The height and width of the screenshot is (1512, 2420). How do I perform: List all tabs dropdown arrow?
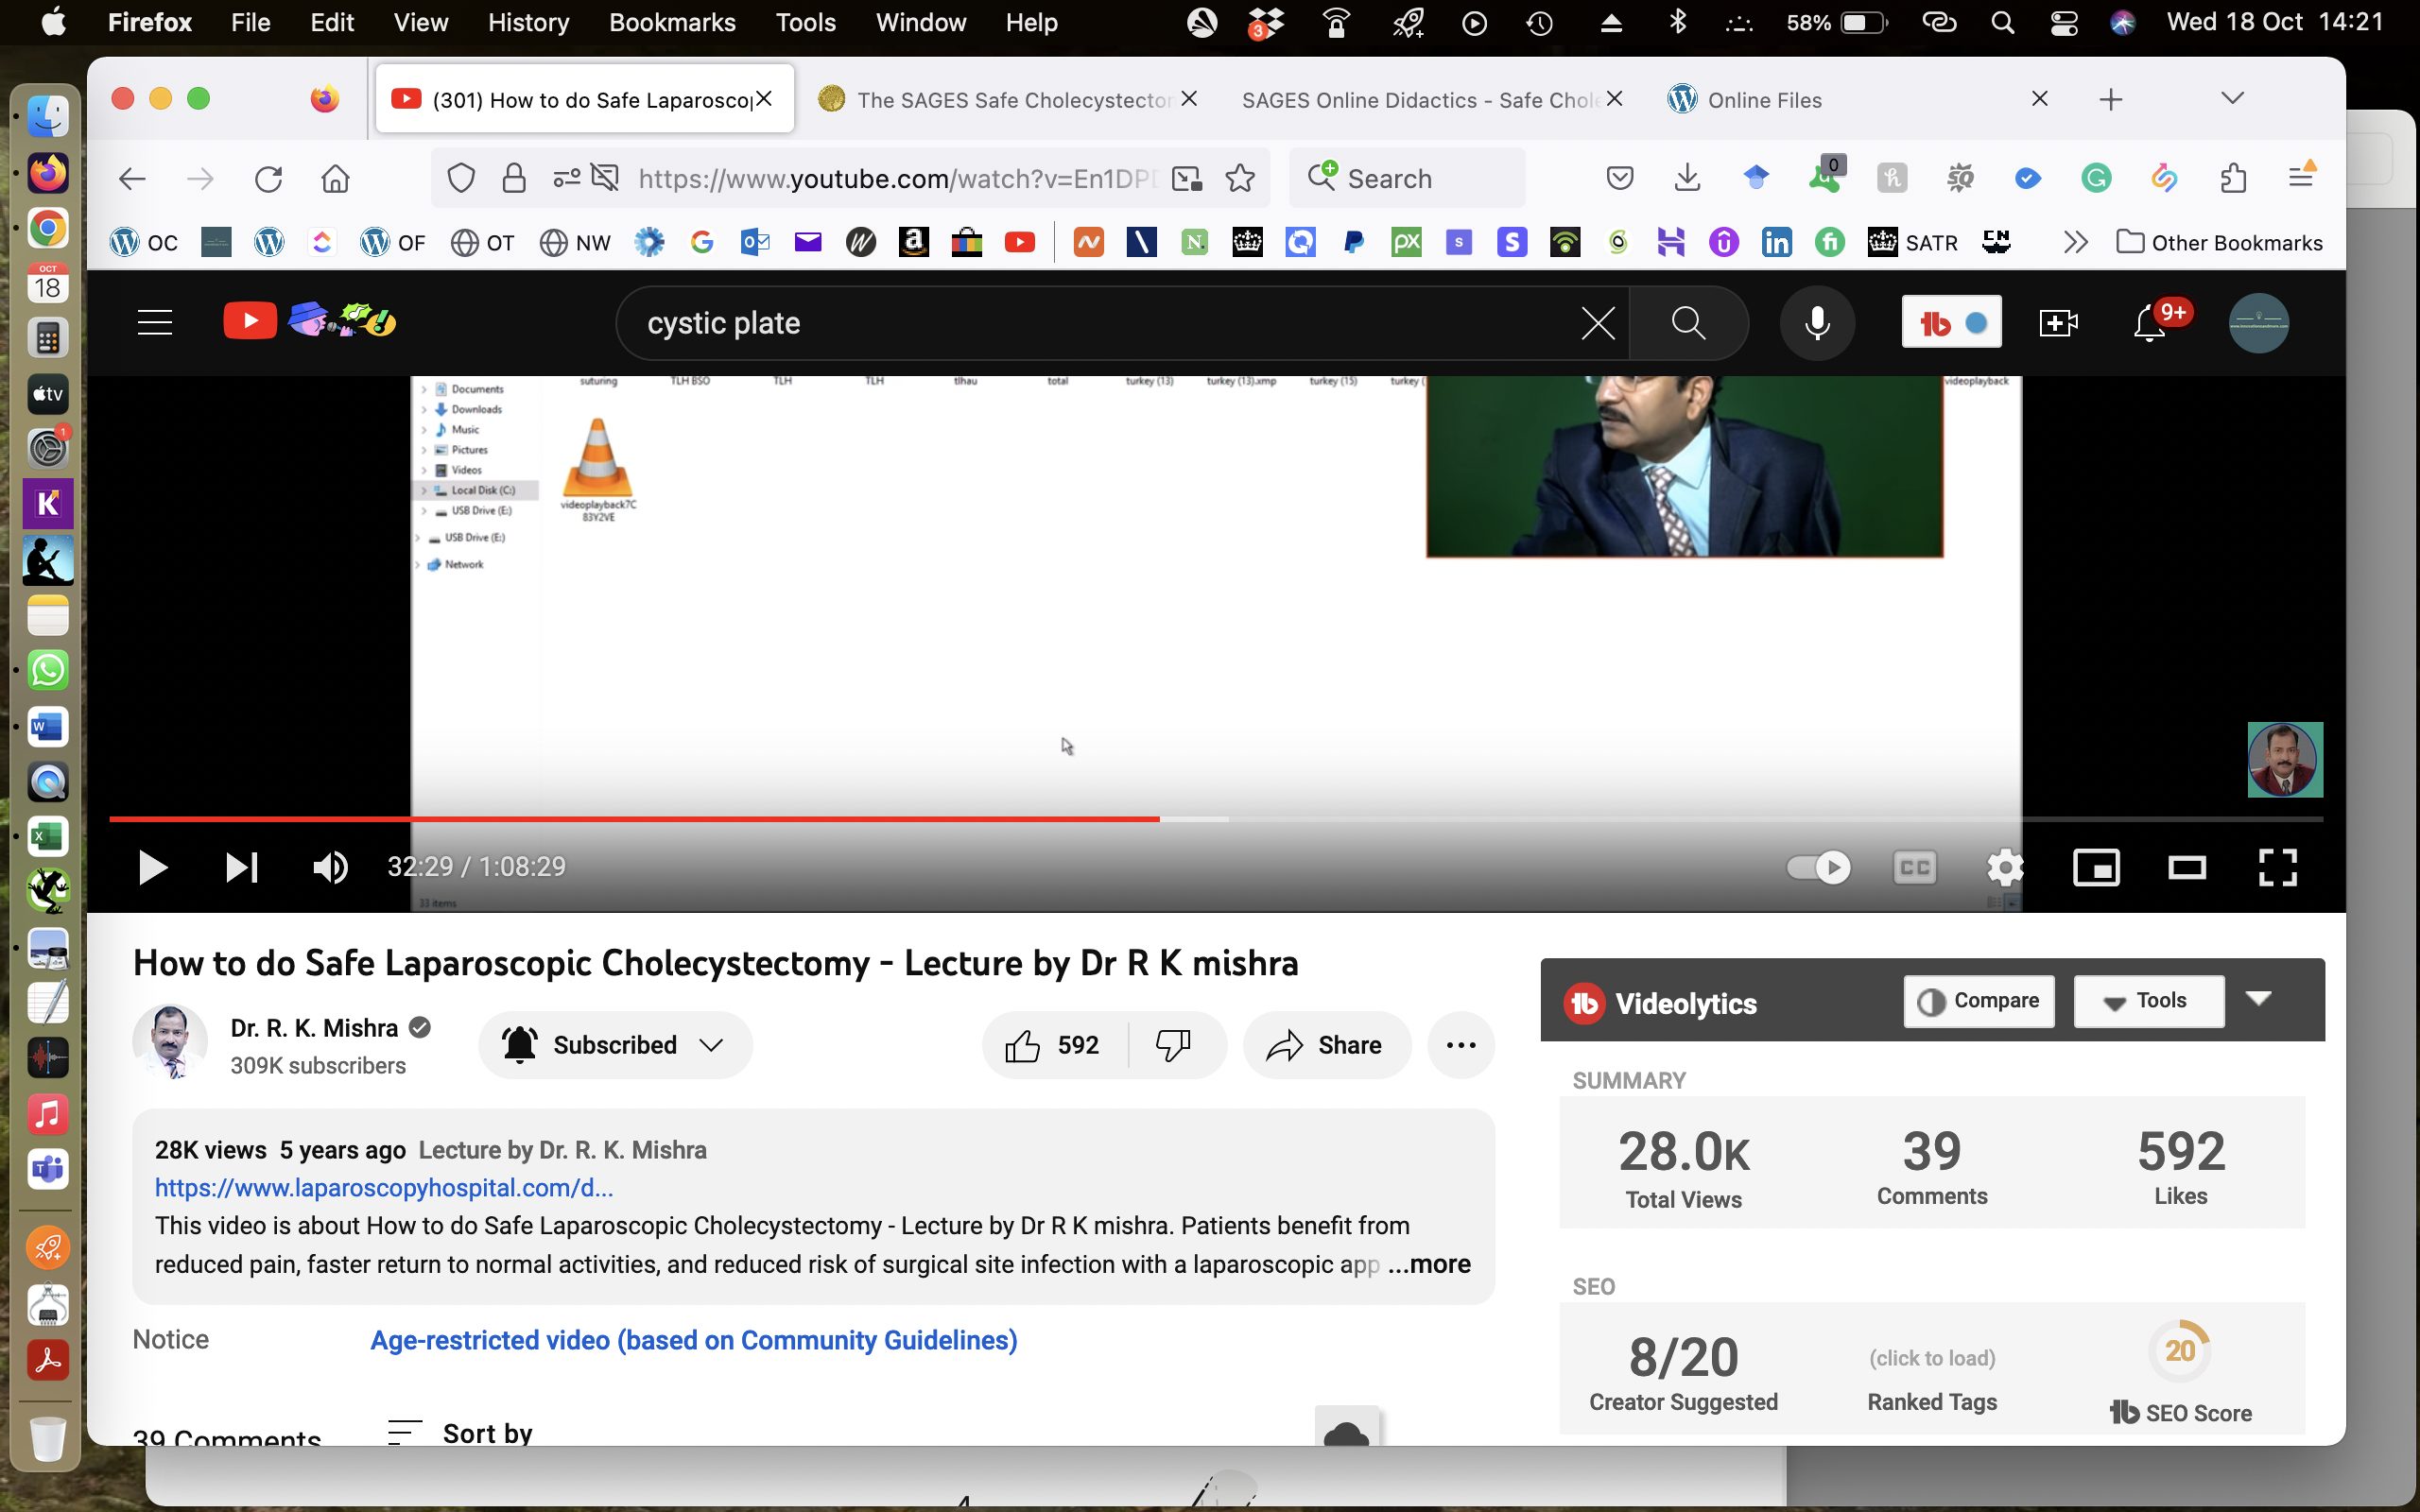2232,98
